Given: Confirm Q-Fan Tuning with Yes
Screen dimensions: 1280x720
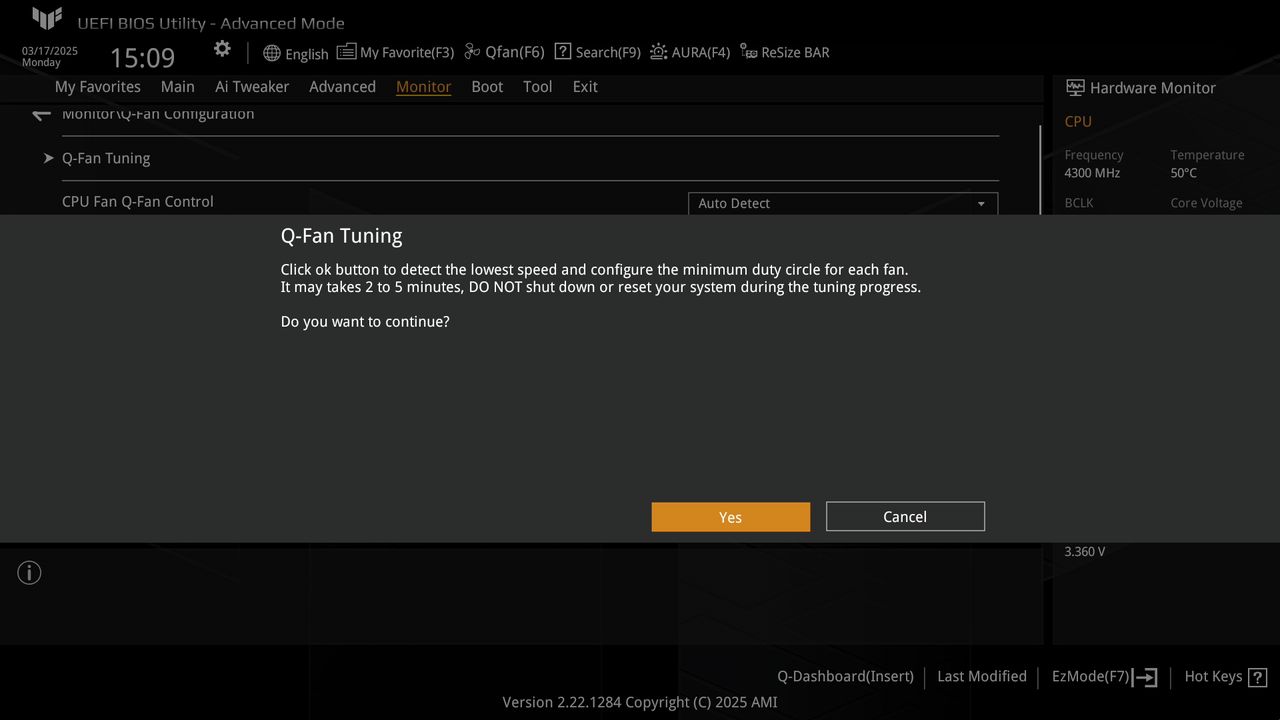Looking at the screenshot, I should 731,517.
